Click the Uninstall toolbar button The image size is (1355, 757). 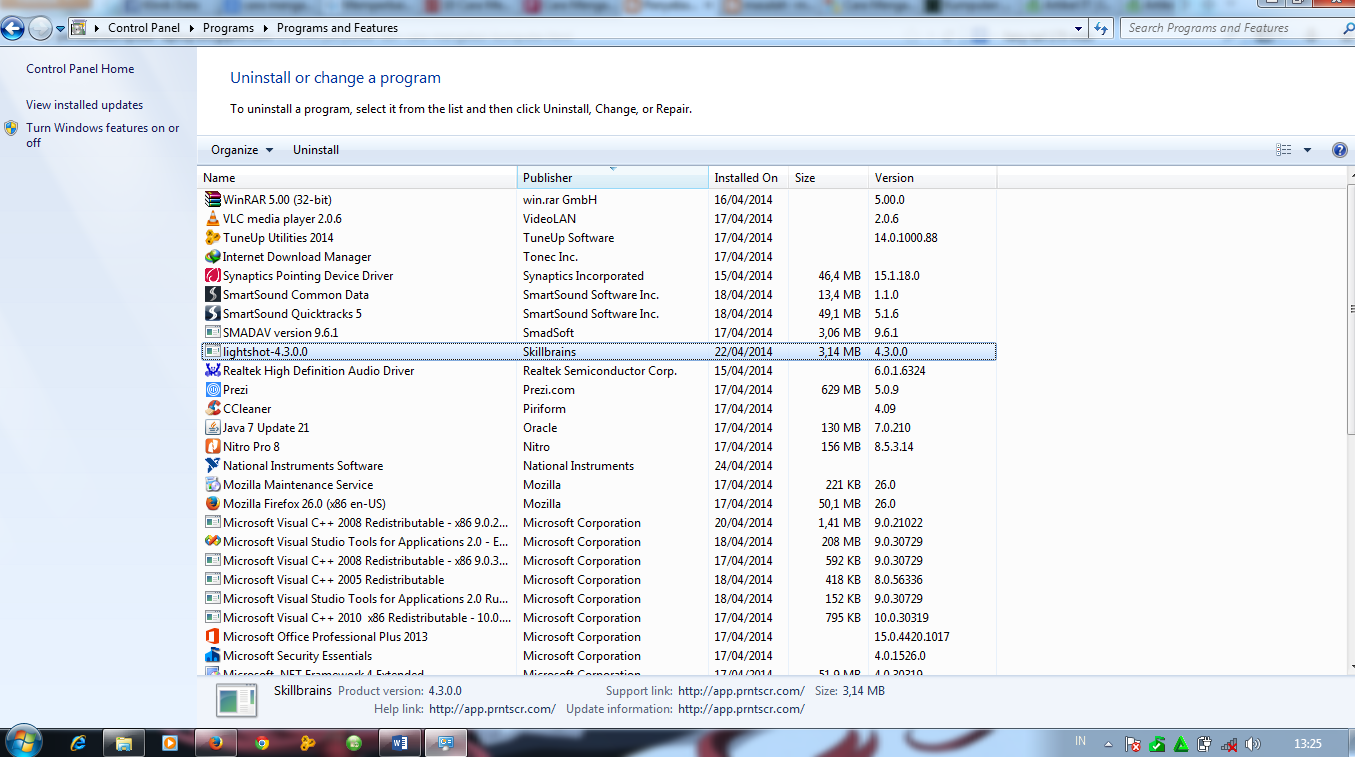(x=316, y=150)
